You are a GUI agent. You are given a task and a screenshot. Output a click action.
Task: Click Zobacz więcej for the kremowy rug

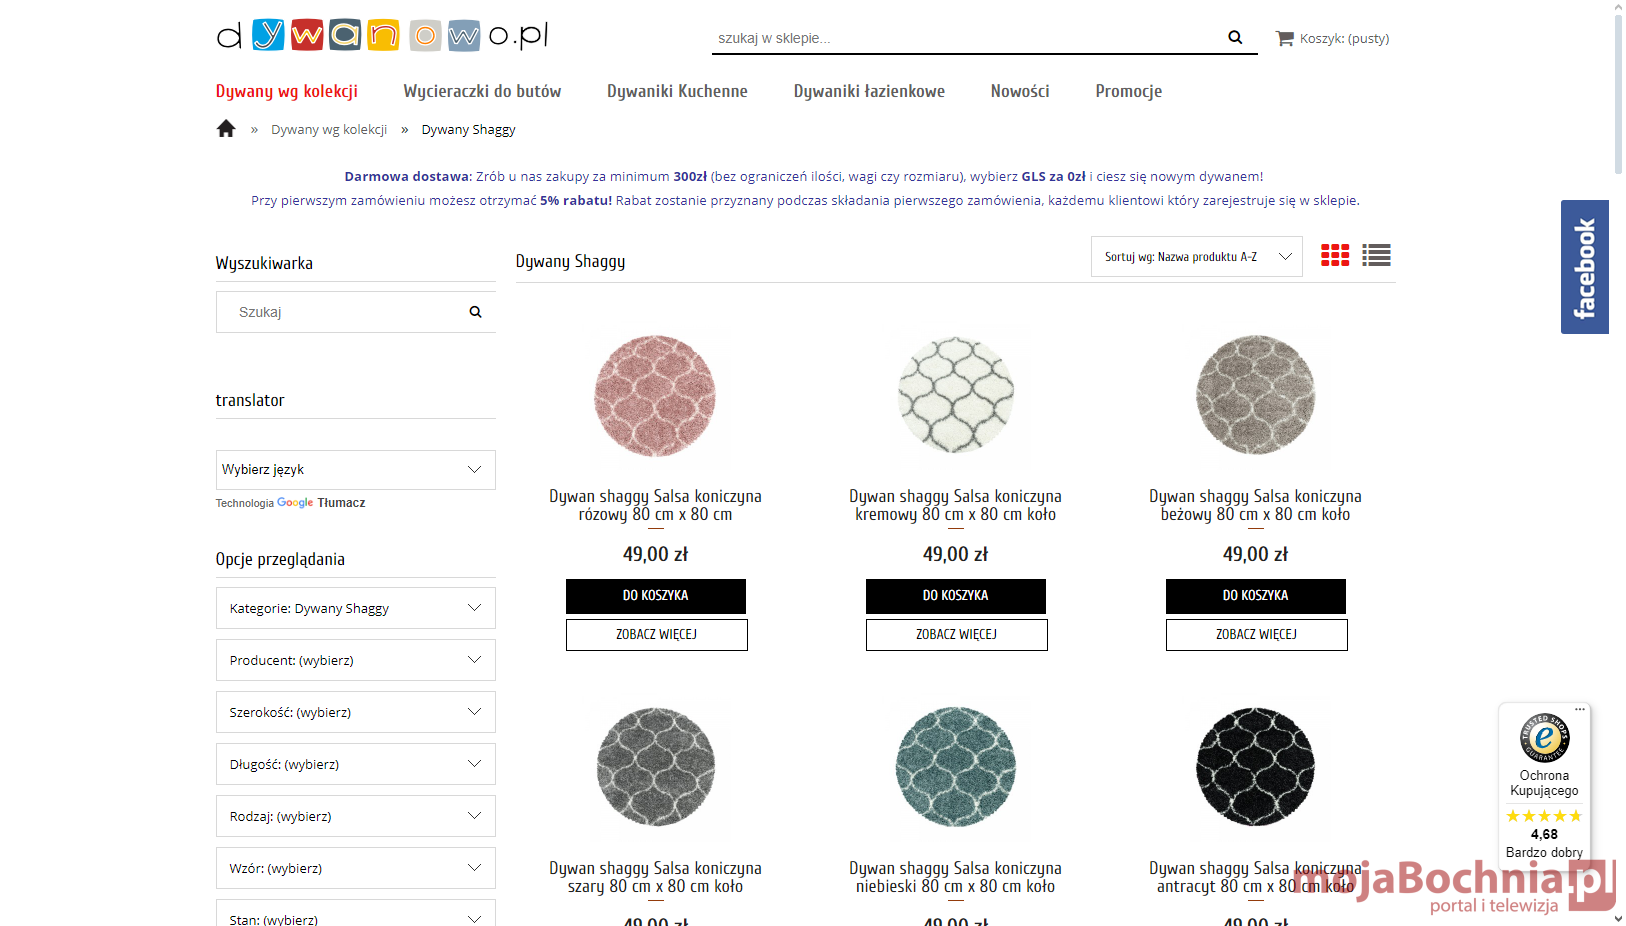point(956,635)
